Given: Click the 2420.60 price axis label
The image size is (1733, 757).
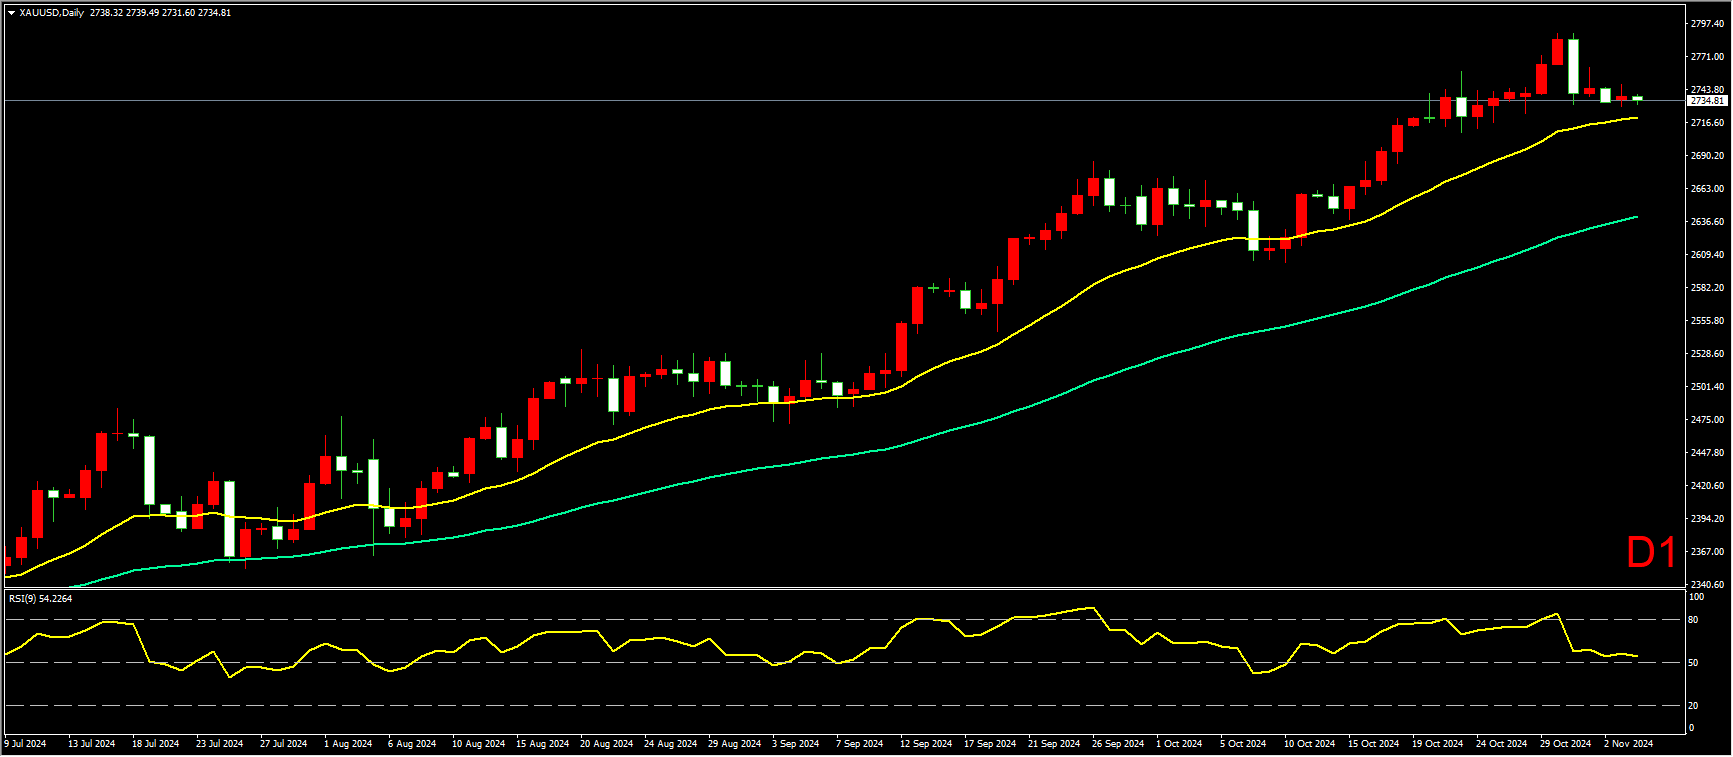Looking at the screenshot, I should tap(1707, 486).
